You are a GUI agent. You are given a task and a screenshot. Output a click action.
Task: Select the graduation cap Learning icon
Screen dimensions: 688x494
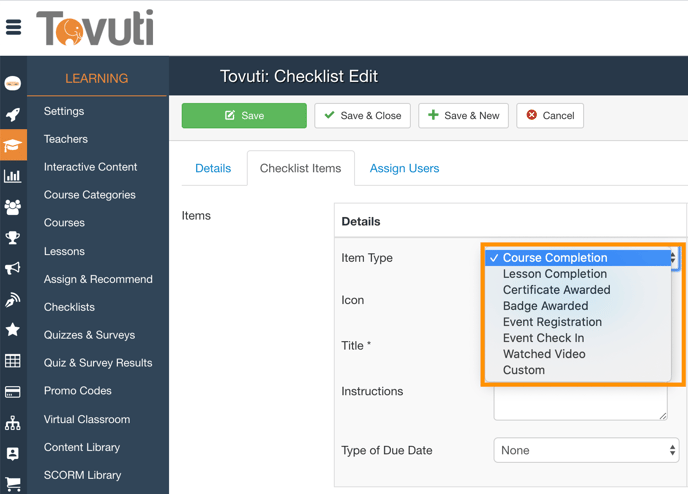(x=13, y=146)
